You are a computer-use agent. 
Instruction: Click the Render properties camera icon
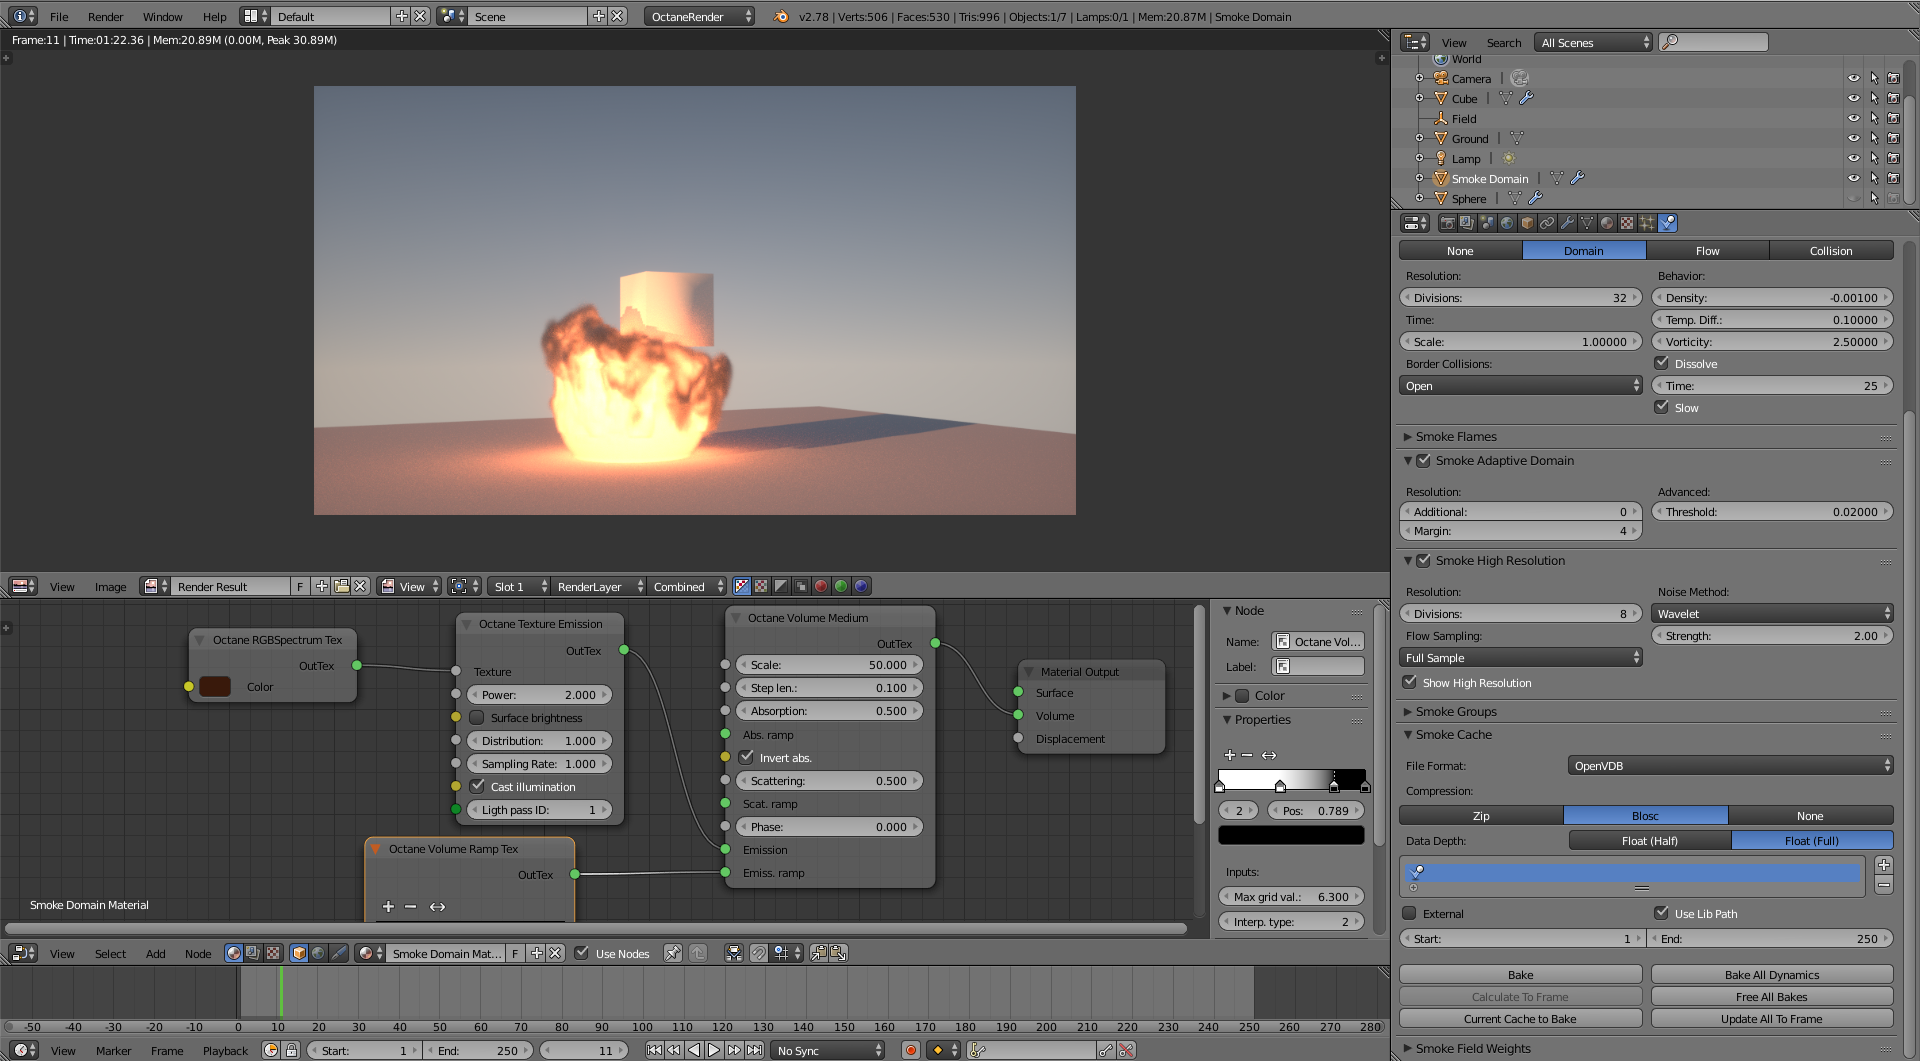1447,223
